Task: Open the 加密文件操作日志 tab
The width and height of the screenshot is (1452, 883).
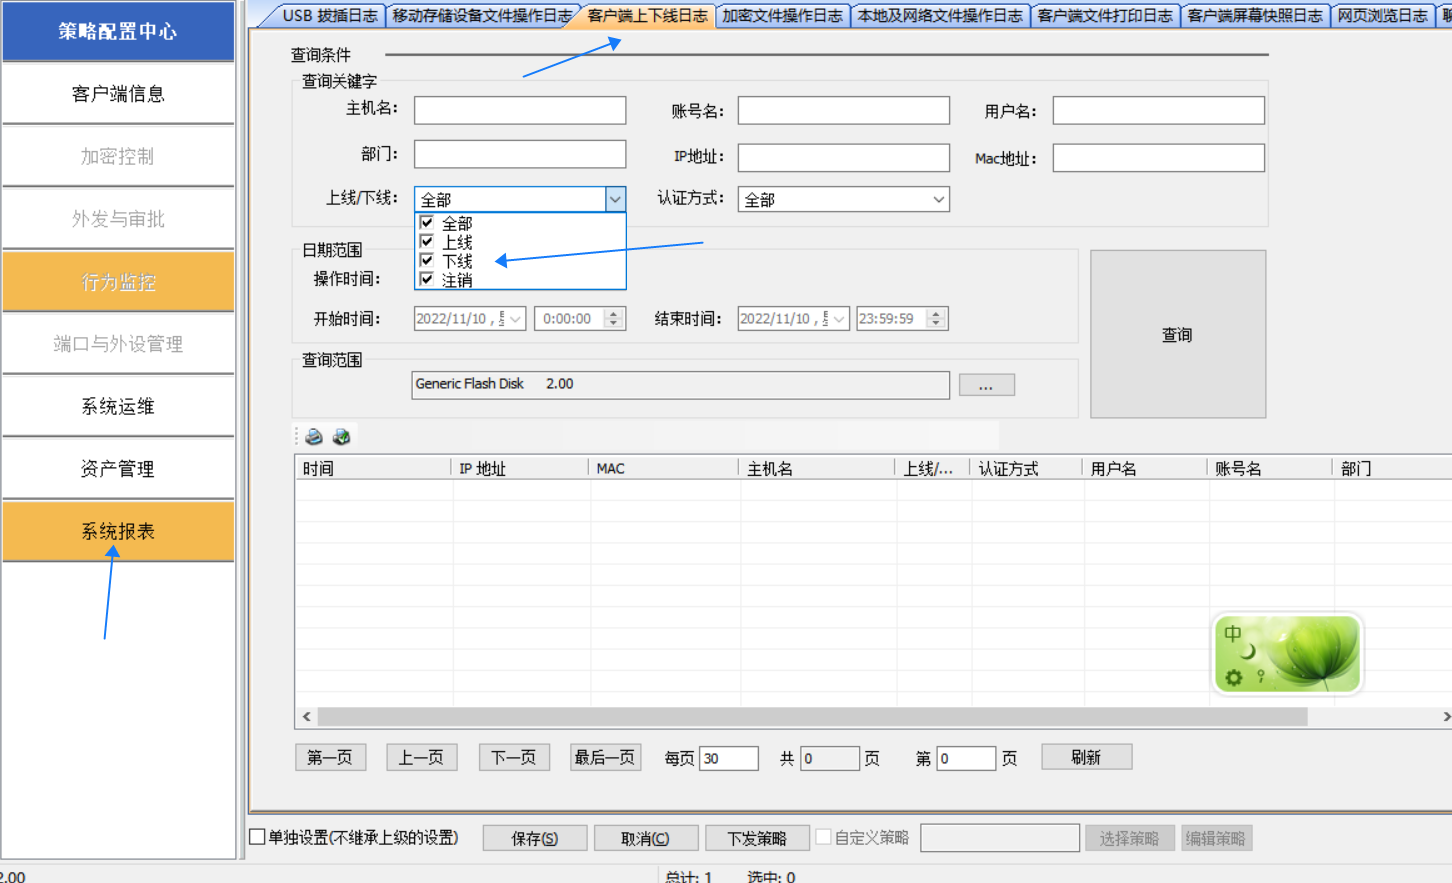Action: coord(782,15)
